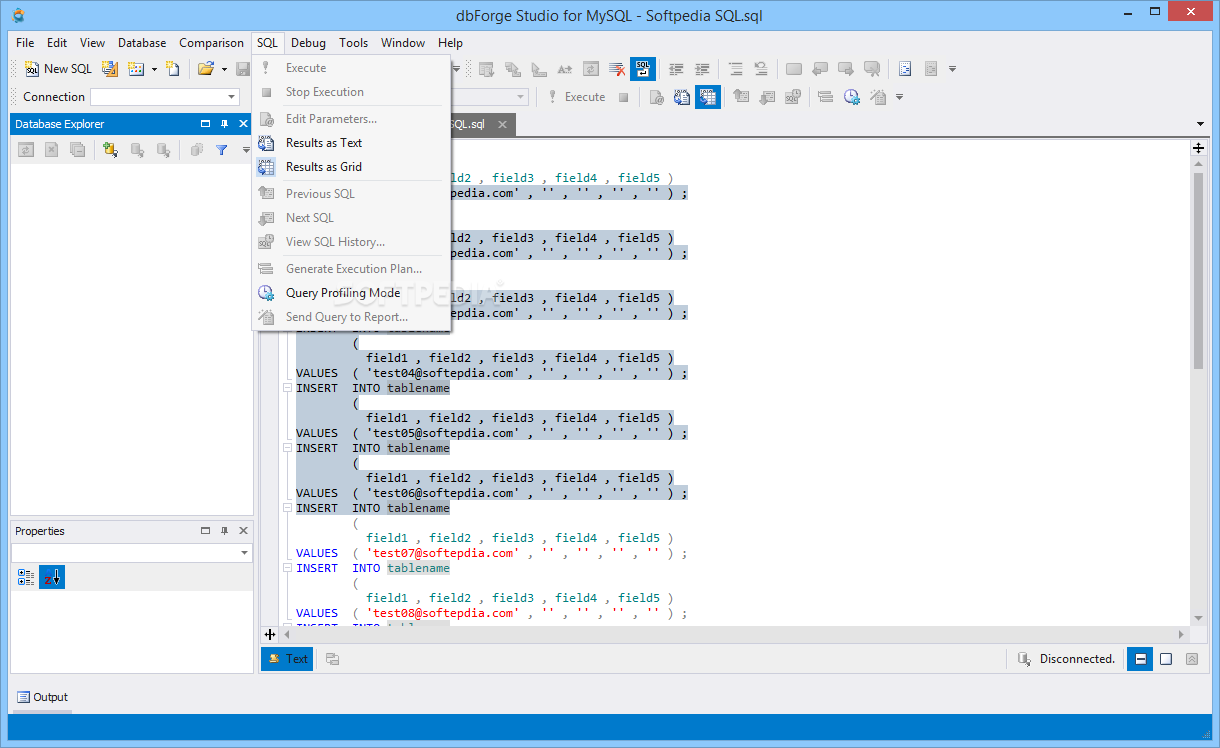Click the data view icon beside Text
1220x748 pixels.
coord(332,659)
